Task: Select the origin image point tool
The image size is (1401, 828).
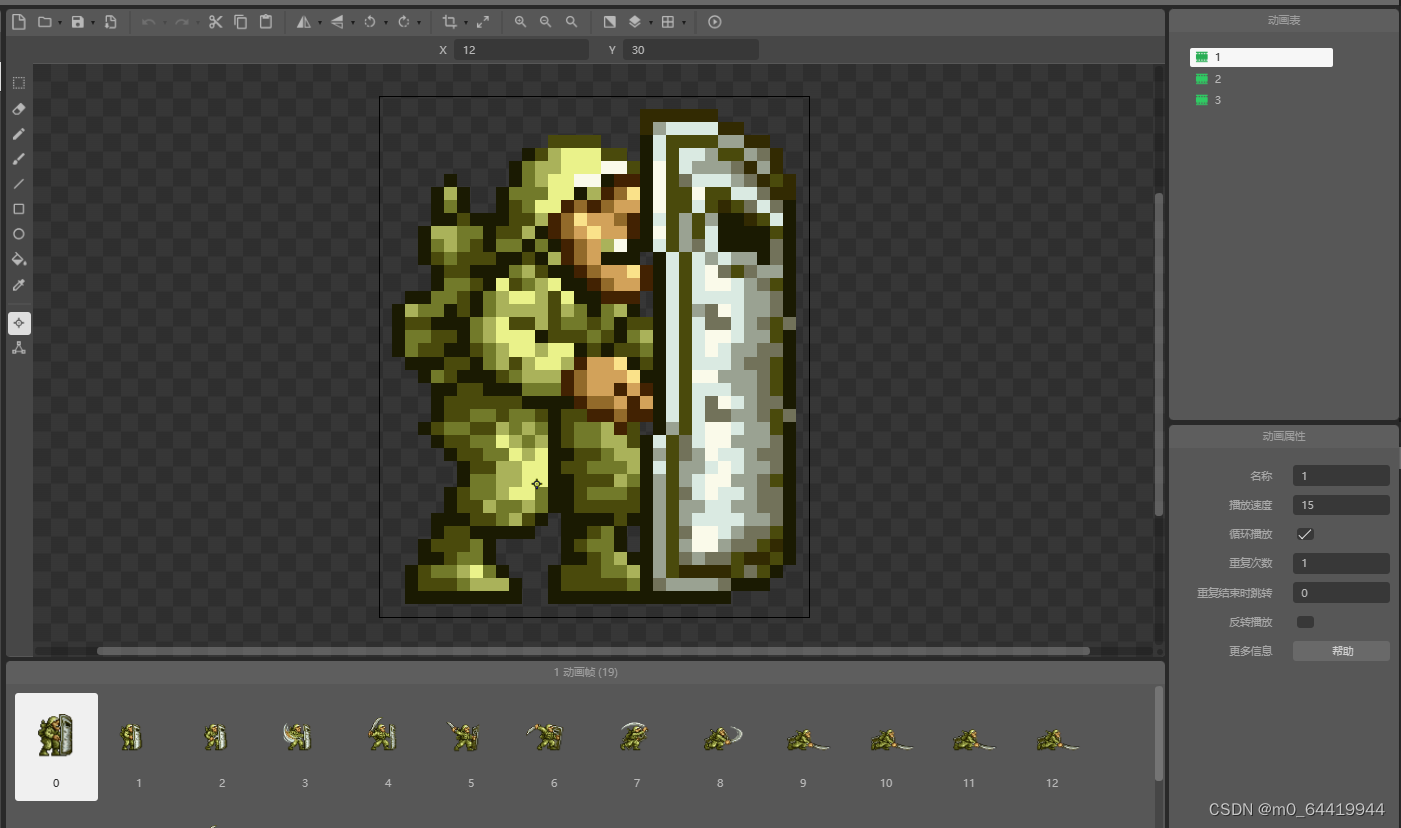Action: [18, 323]
